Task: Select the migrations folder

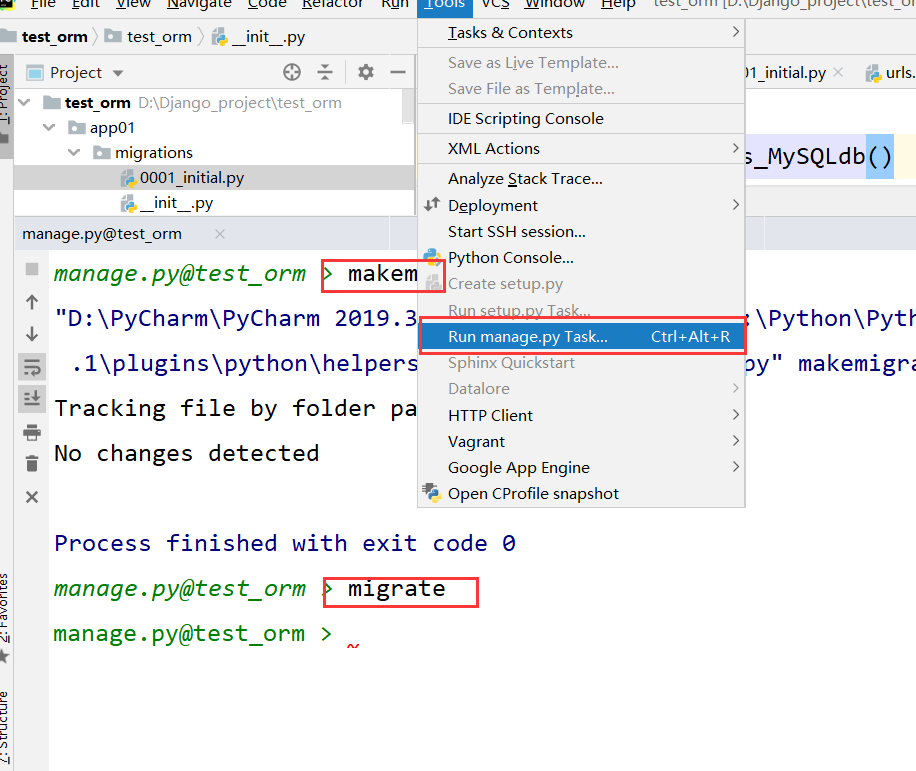Action: coord(143,153)
